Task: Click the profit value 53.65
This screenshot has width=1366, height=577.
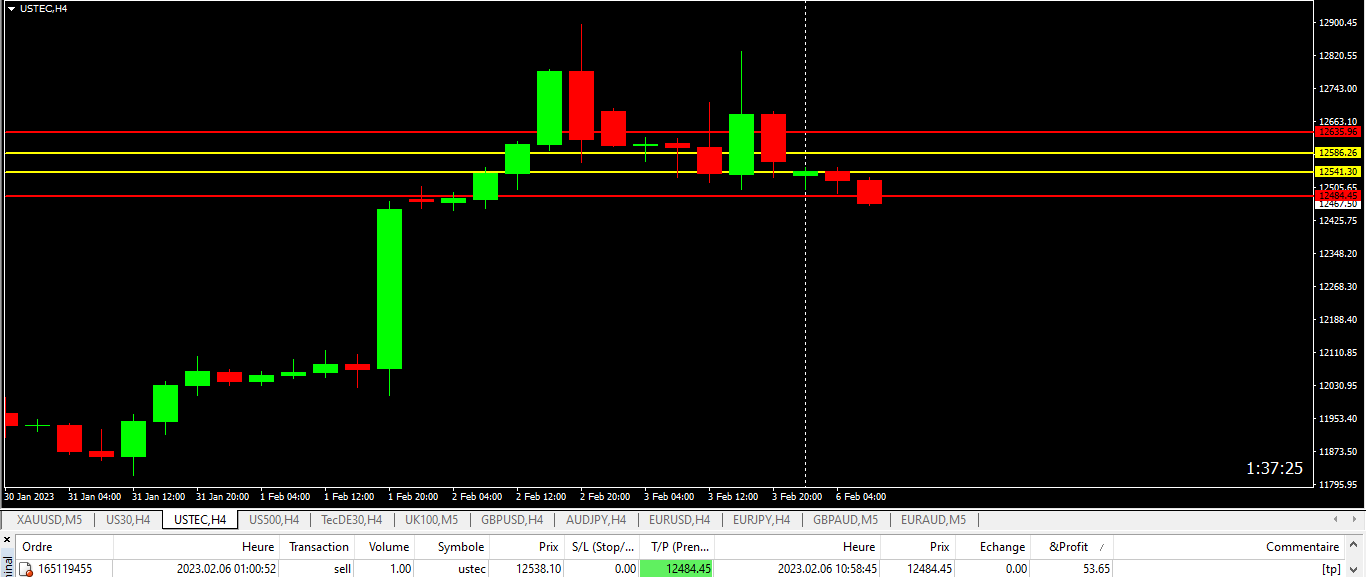Action: (x=1095, y=569)
